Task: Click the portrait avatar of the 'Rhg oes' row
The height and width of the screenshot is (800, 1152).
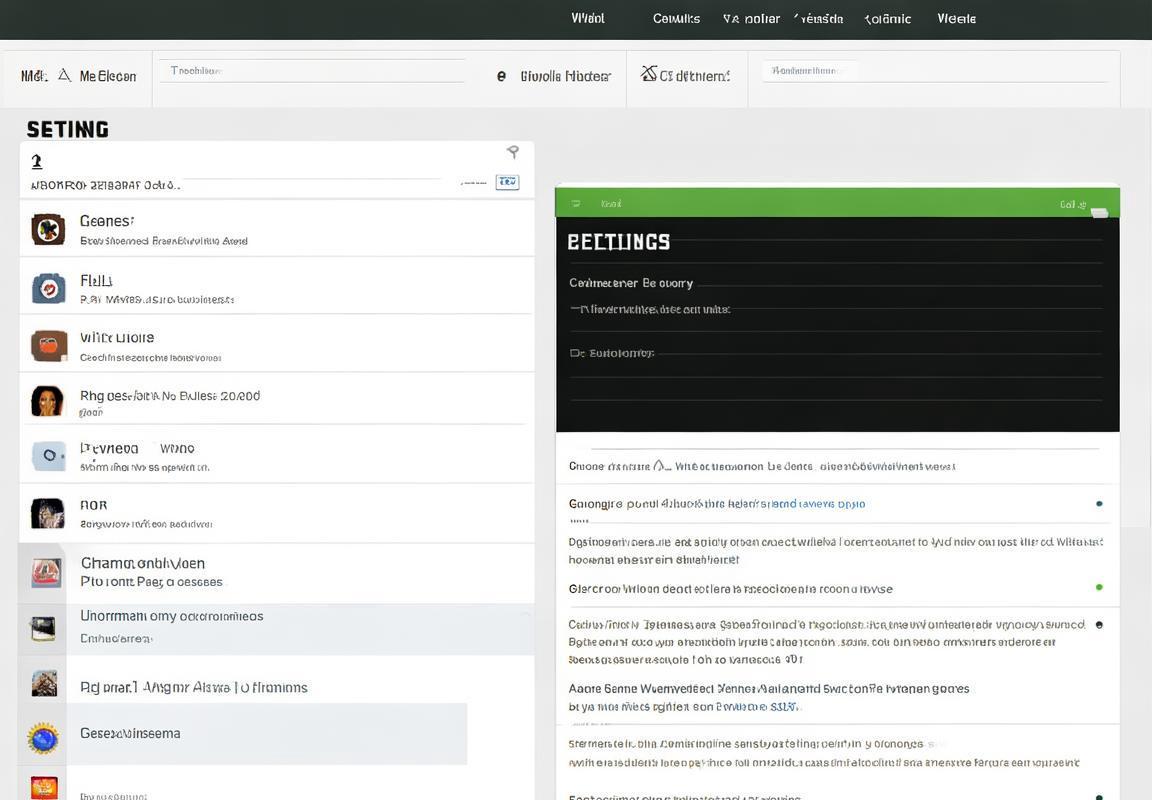Action: point(47,401)
